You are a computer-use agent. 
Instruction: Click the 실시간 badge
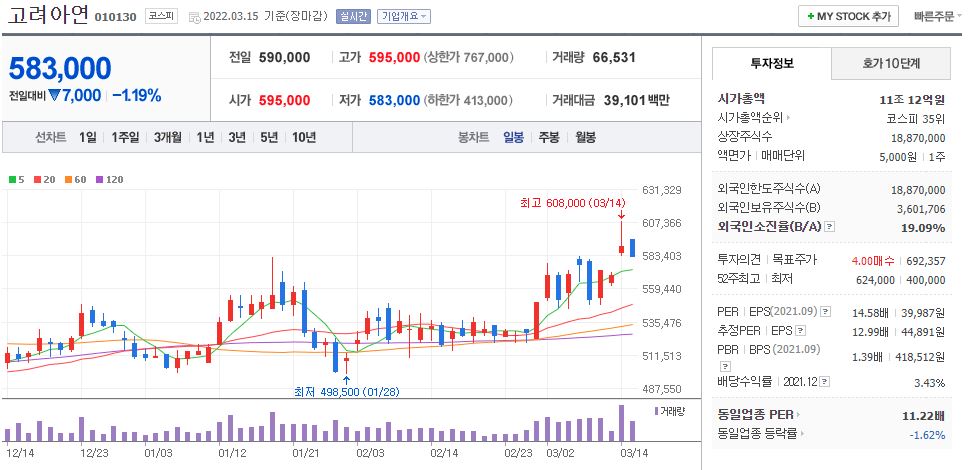click(353, 17)
